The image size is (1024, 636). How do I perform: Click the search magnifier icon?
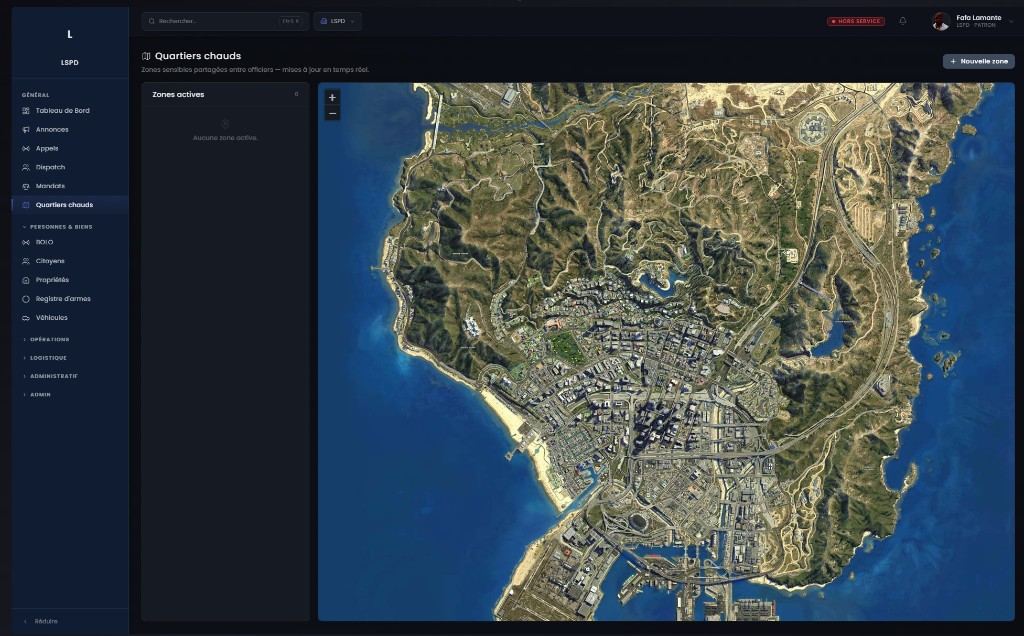152,21
